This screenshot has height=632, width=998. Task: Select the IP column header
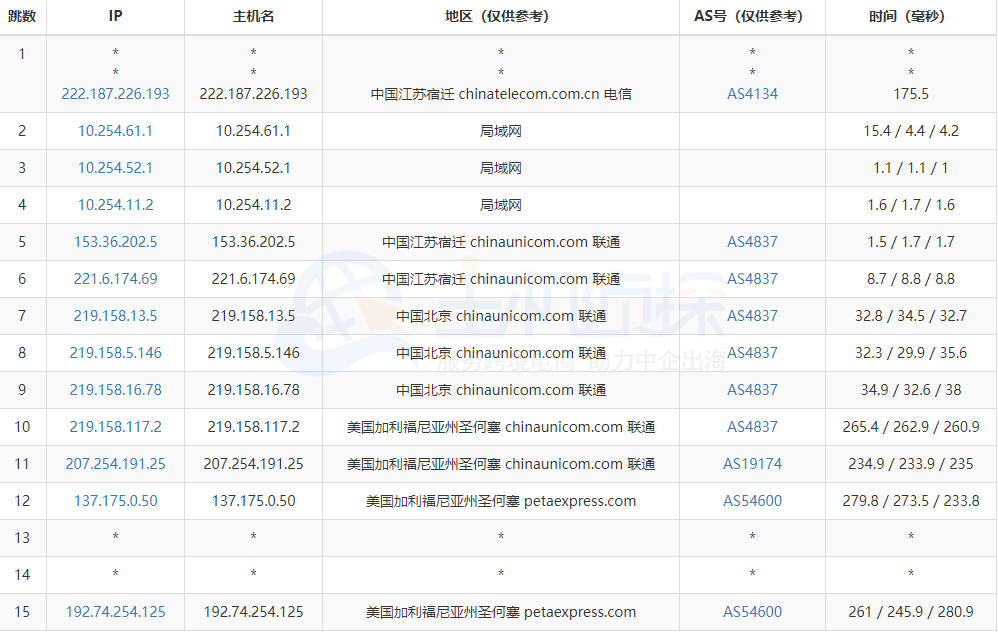(115, 16)
